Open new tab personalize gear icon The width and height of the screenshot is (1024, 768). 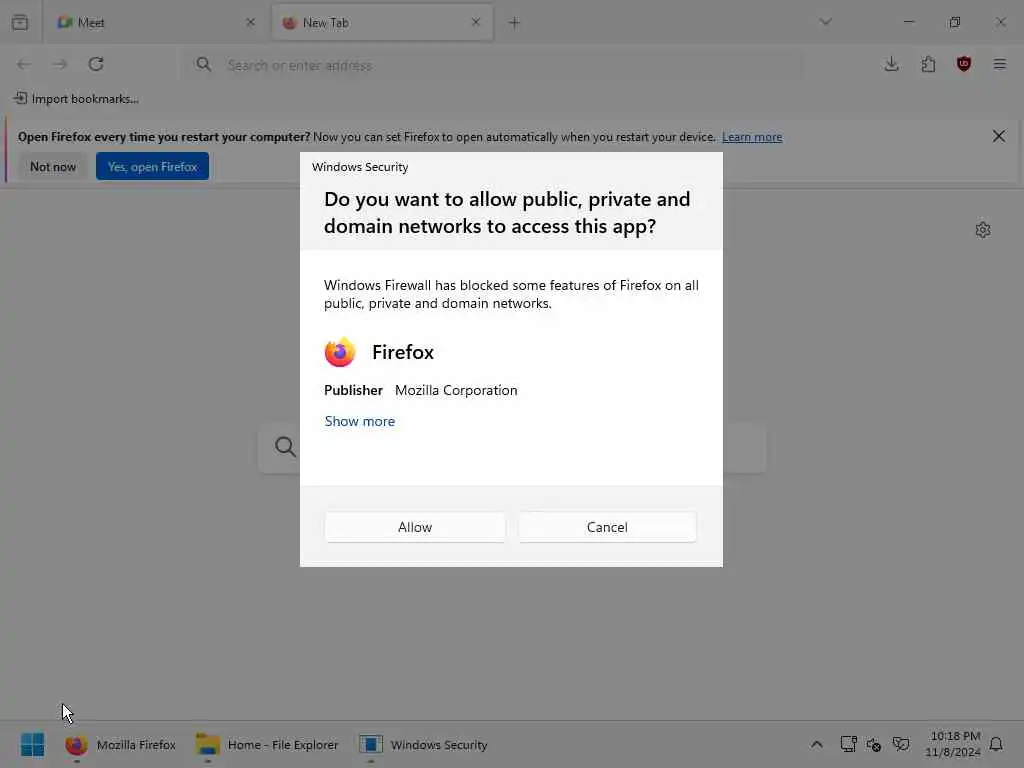pos(983,230)
